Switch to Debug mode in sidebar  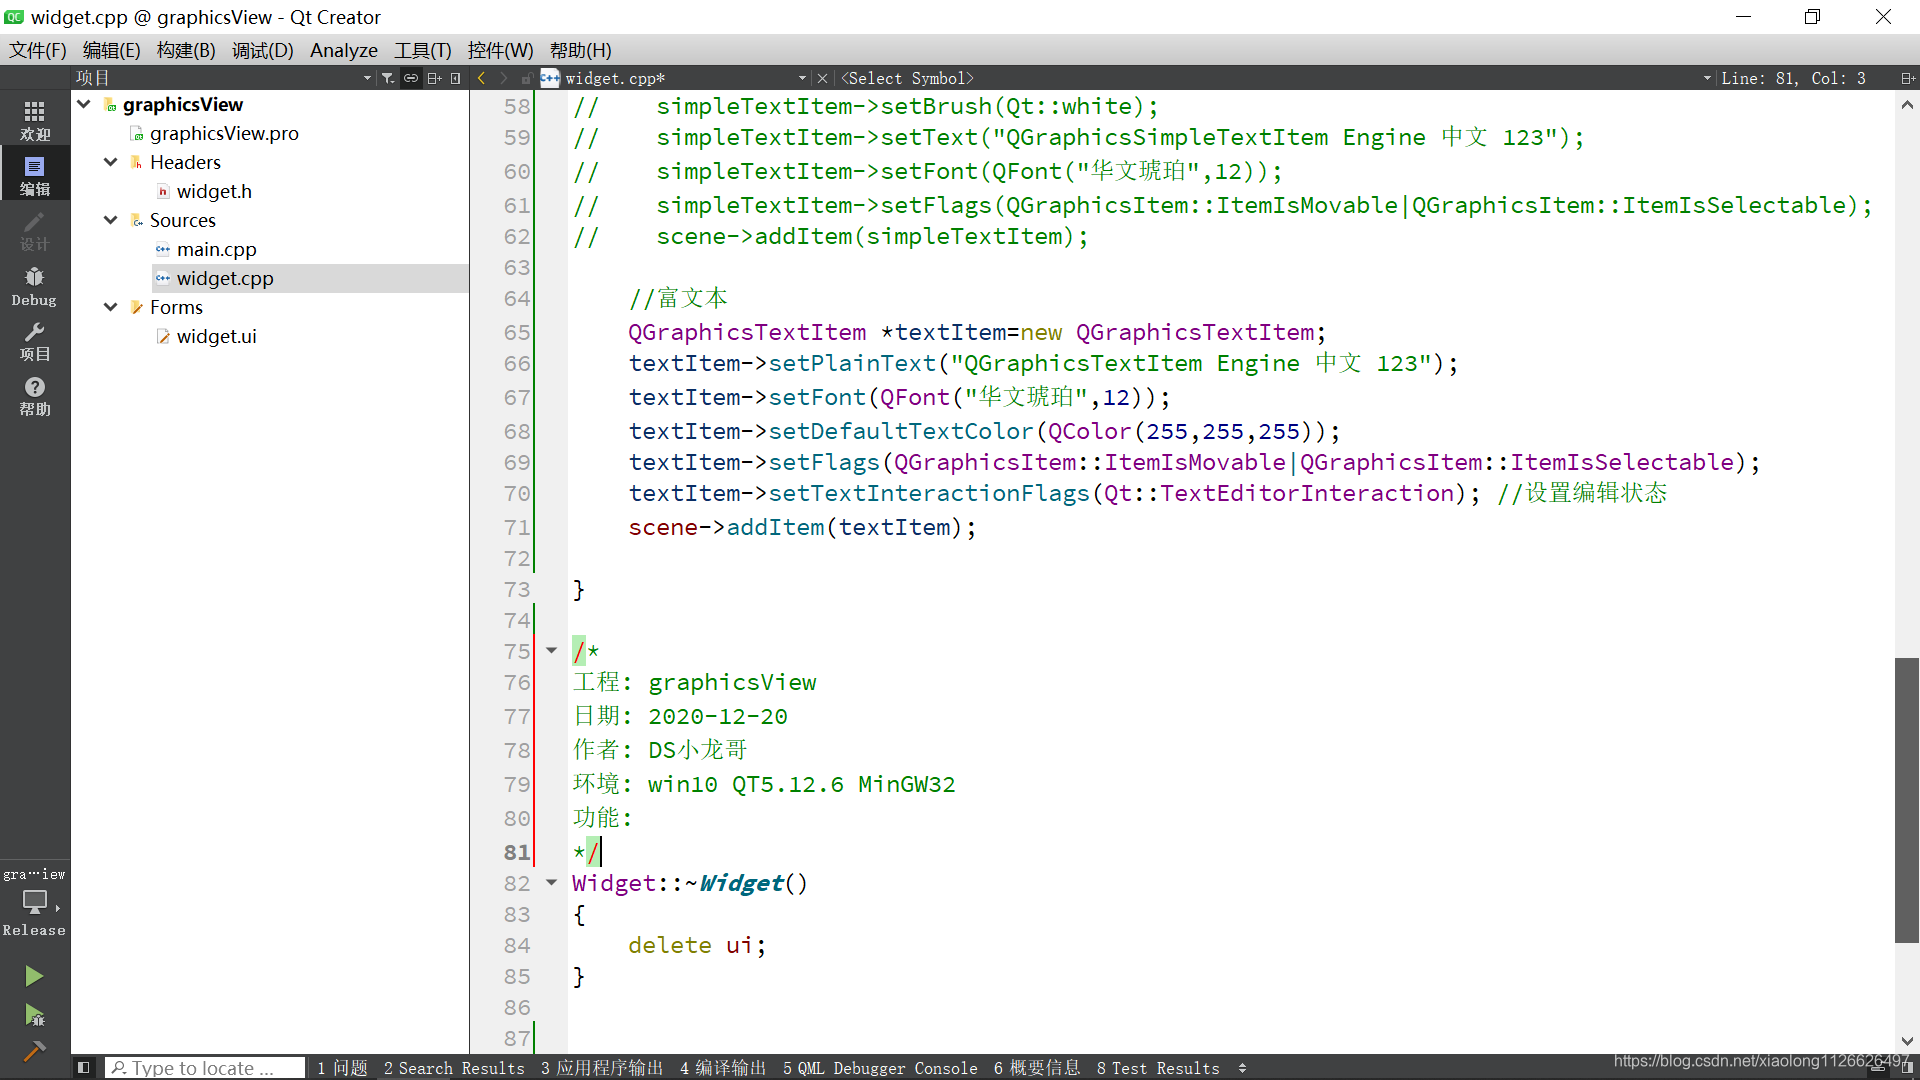click(x=34, y=286)
